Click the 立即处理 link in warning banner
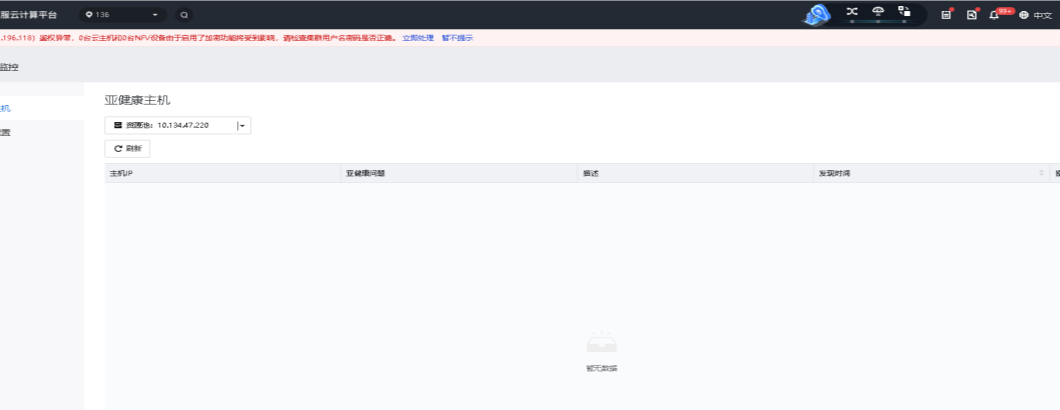Viewport: 1060px width, 410px height. [418, 38]
